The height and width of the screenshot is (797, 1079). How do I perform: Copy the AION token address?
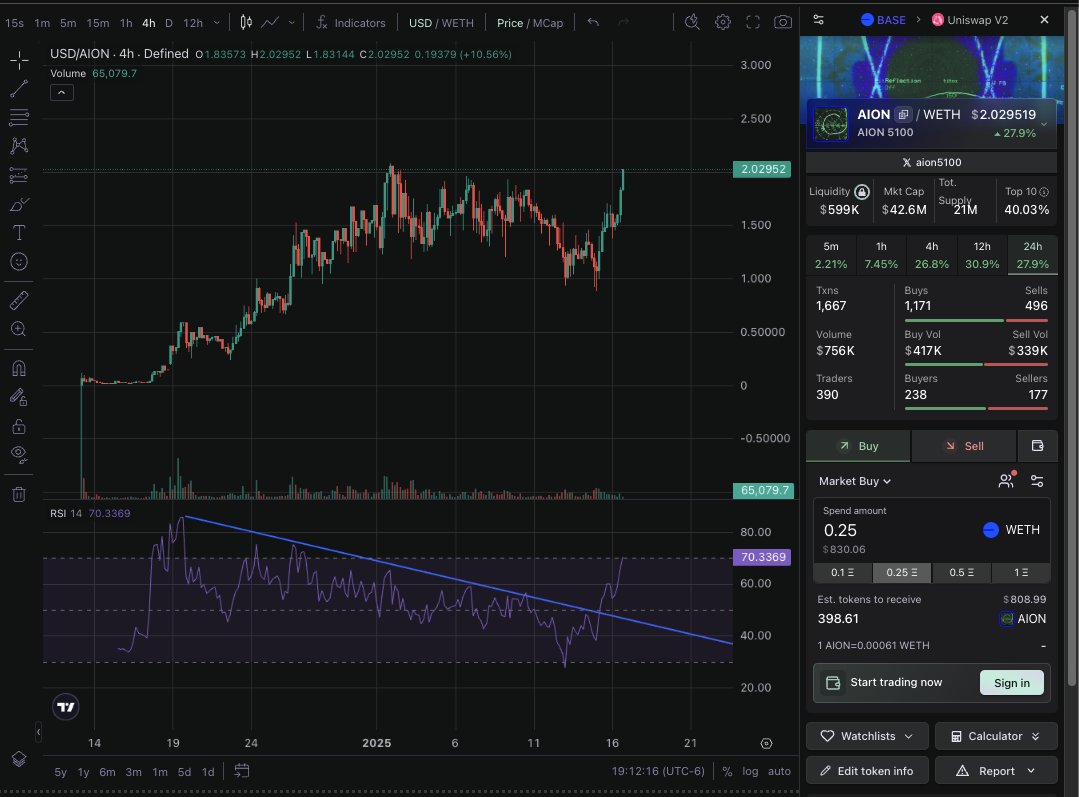click(x=904, y=115)
